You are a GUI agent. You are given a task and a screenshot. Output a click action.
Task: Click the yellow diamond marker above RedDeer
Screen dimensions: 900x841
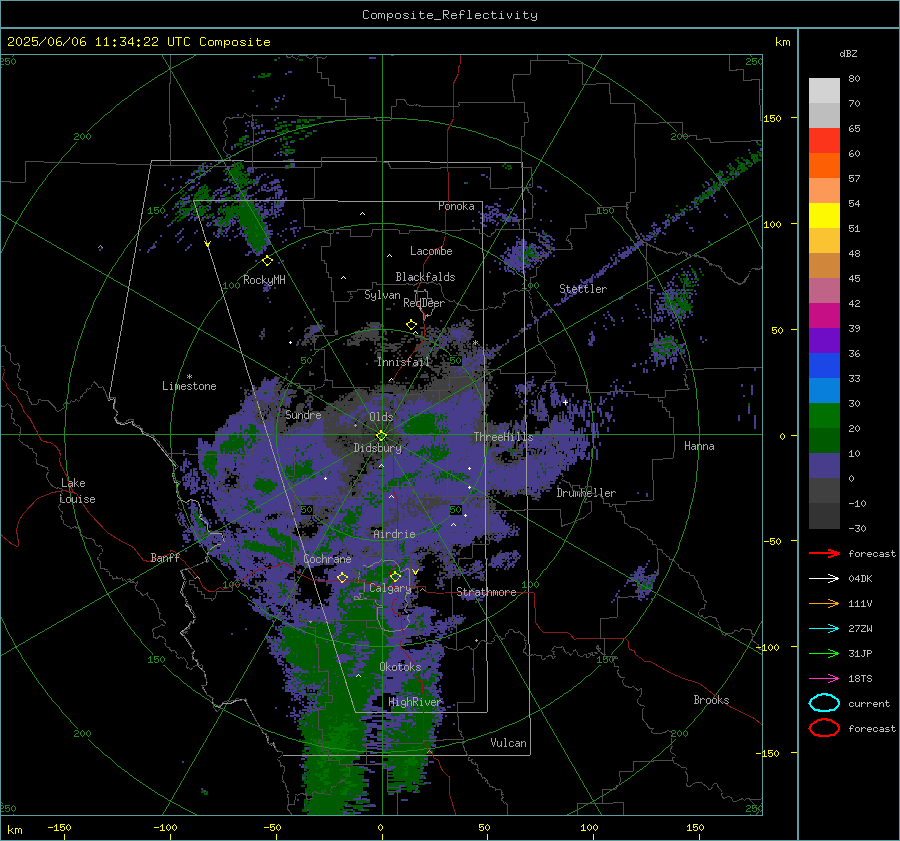(x=412, y=325)
